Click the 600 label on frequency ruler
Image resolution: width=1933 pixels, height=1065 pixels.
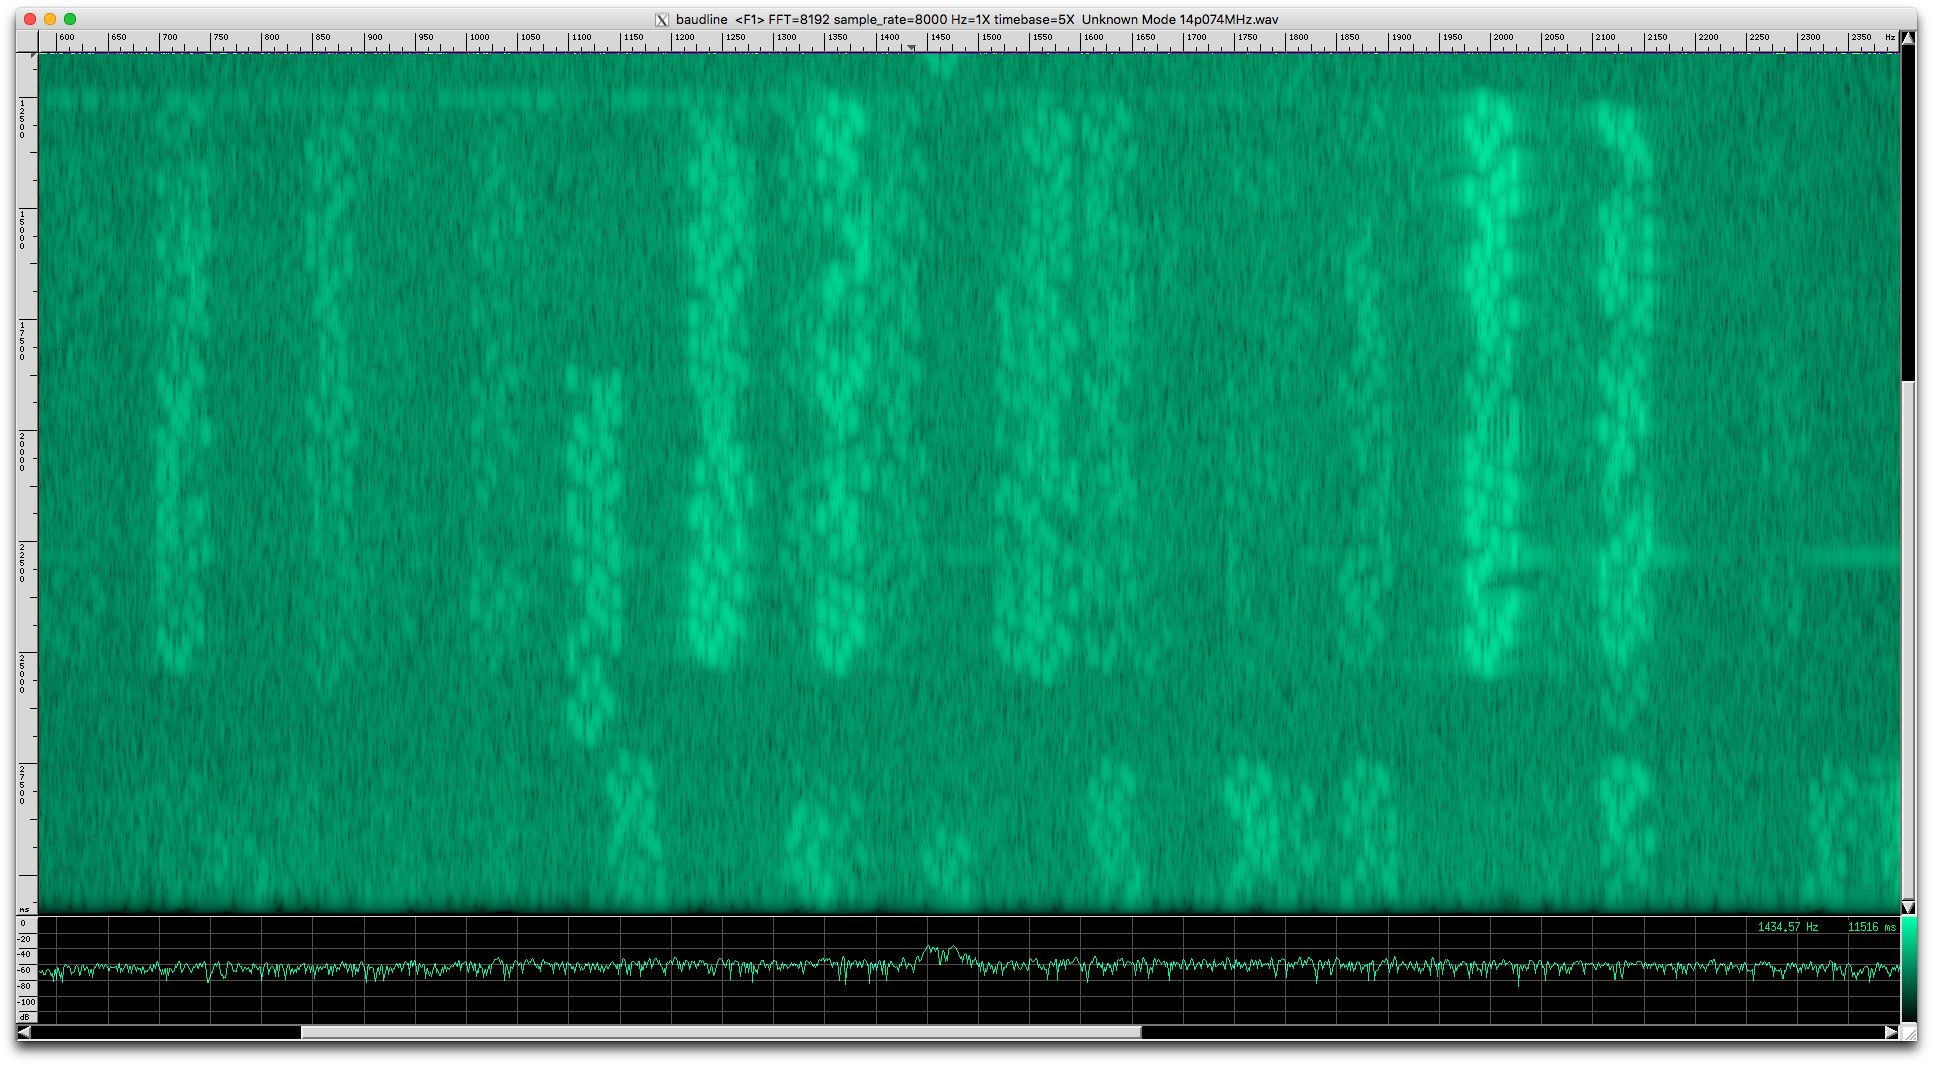(x=67, y=37)
